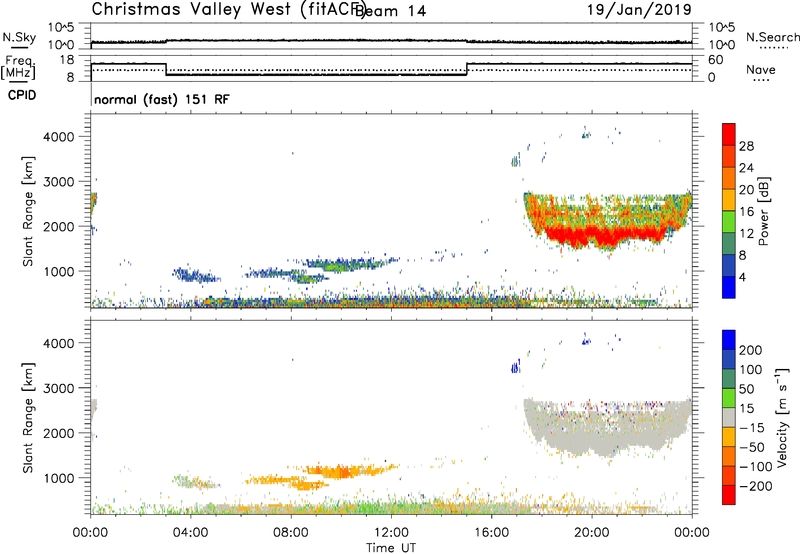Click the '20:00' time tick label
This screenshot has height=554, width=800.
(x=591, y=533)
